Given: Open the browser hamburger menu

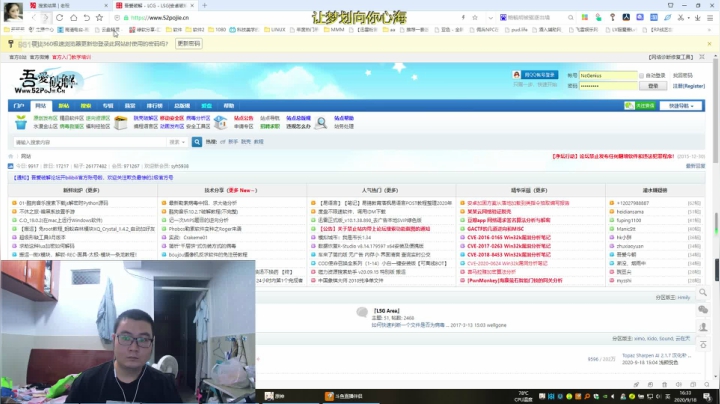Looking at the screenshot, I should point(710,17).
